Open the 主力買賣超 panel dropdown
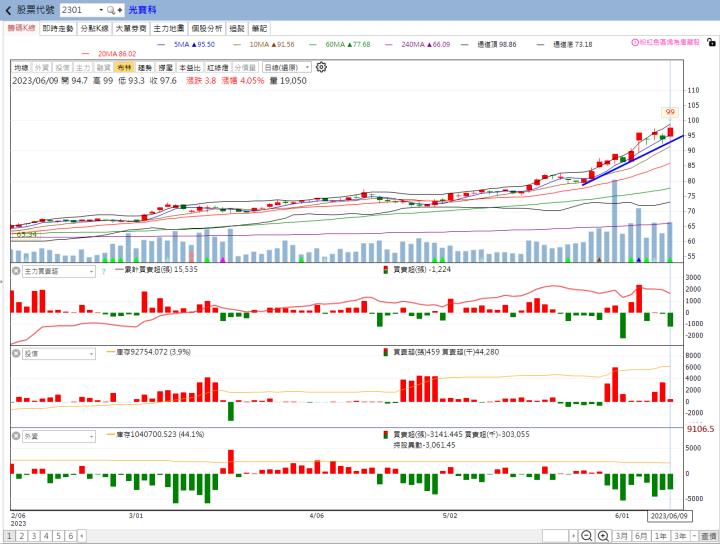720x544 pixels. coord(59,271)
